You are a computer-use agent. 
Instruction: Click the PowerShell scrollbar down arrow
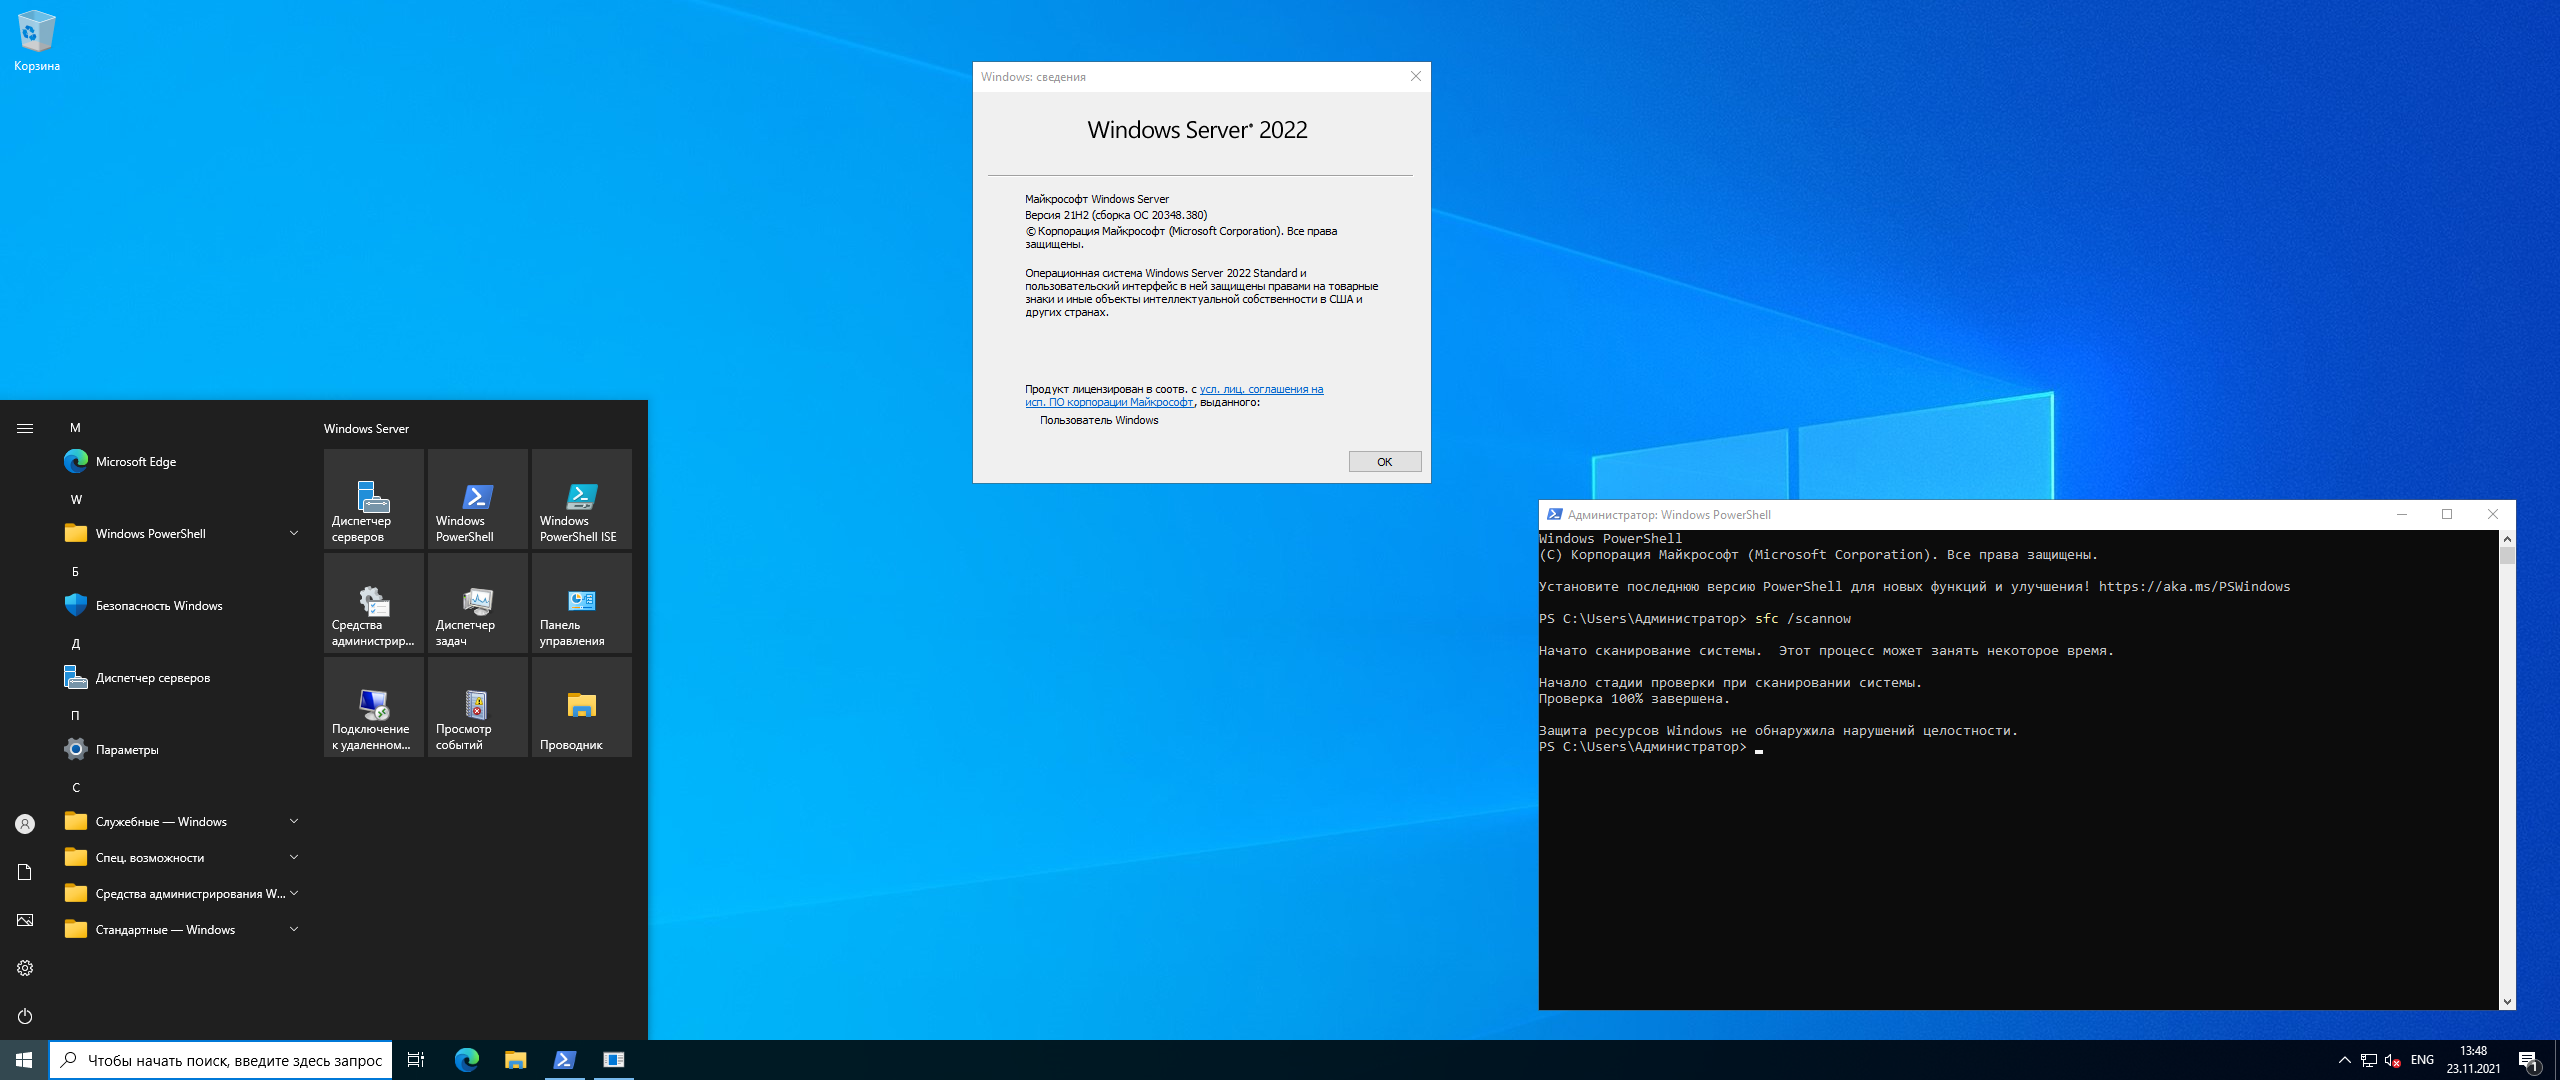tap(2507, 1001)
